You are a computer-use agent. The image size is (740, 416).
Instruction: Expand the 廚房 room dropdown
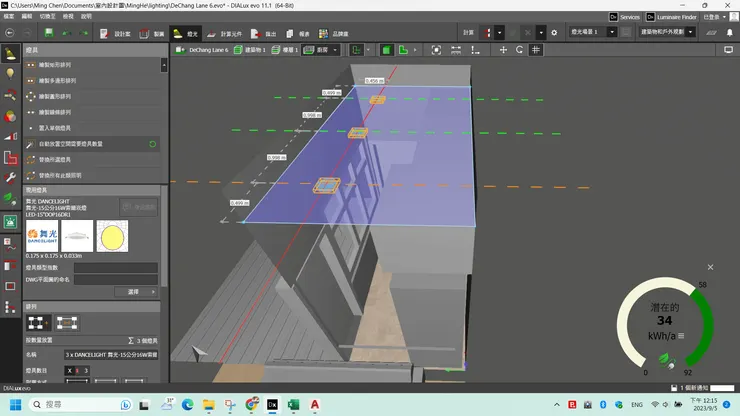tap(333, 49)
